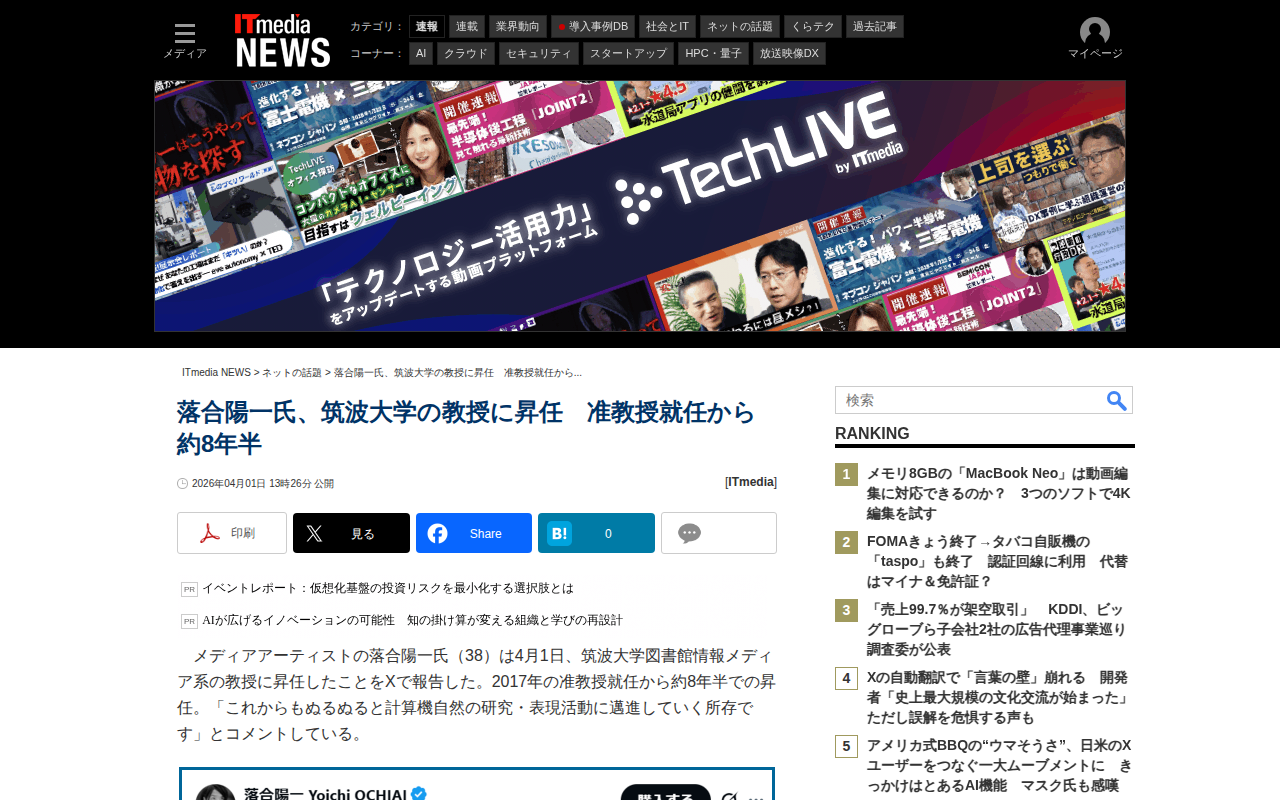Open ranking 2 FOMA taspo article
This screenshot has width=1280, height=800.
(997, 561)
